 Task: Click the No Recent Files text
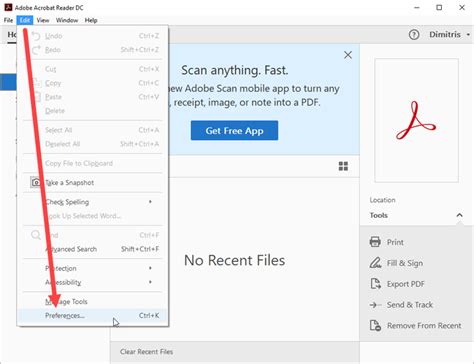click(235, 260)
